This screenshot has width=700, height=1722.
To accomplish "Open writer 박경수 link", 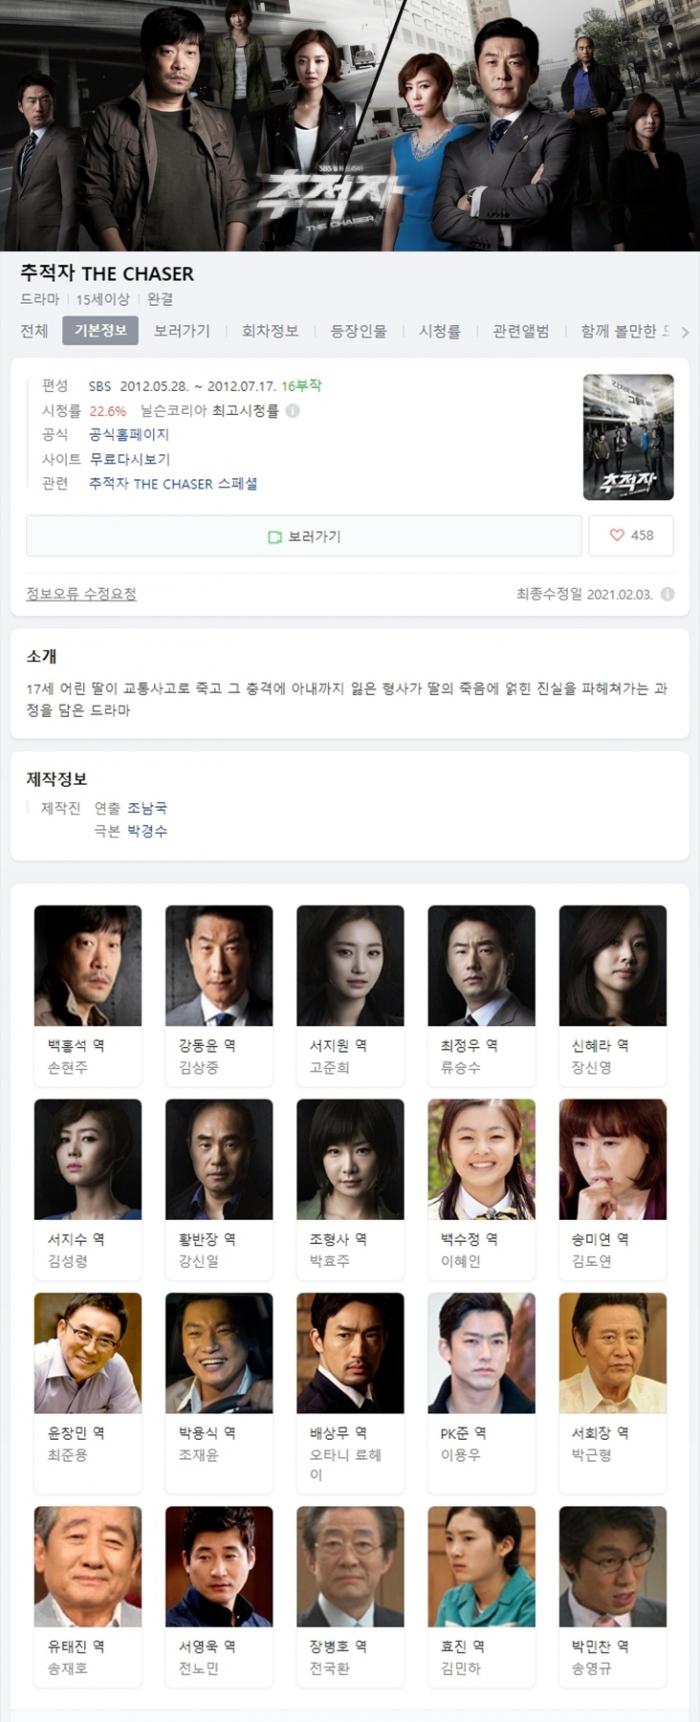I will [147, 831].
